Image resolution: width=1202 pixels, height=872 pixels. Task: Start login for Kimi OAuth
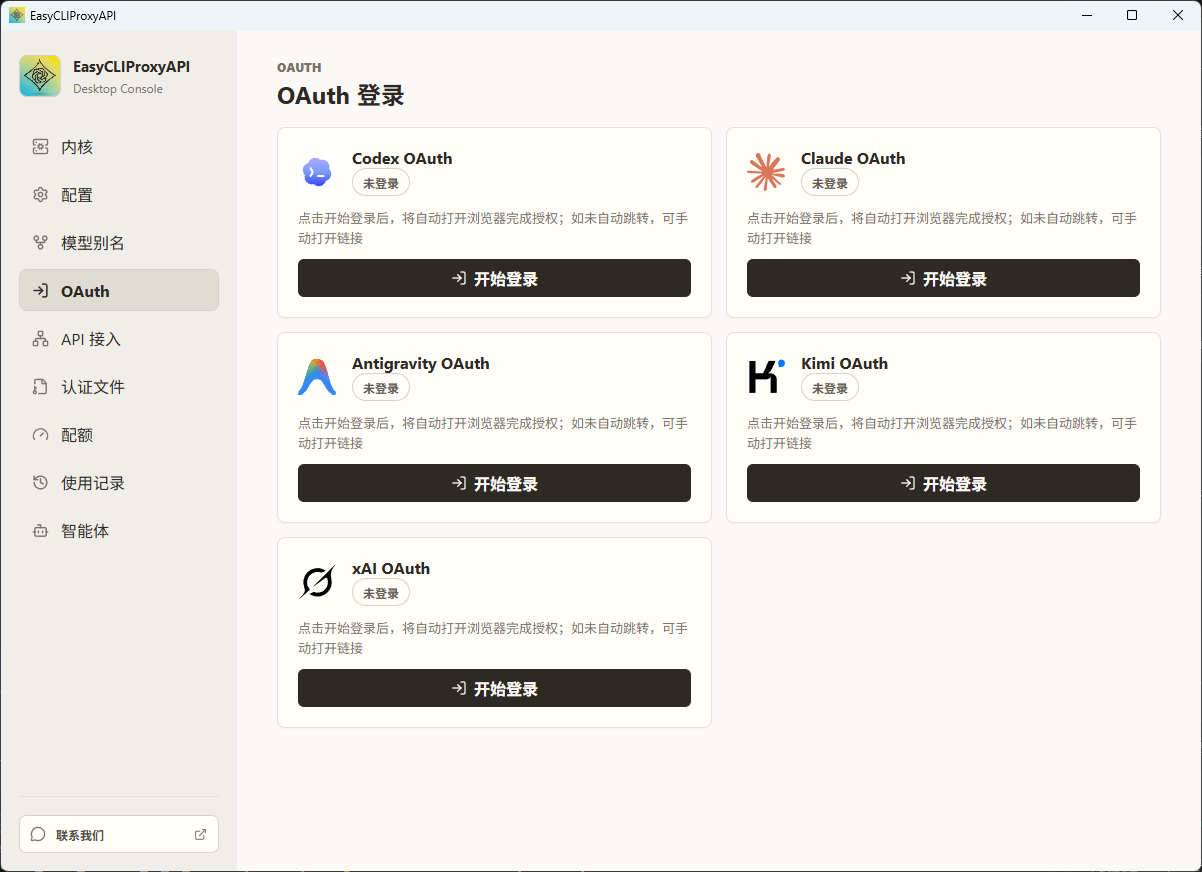click(943, 483)
